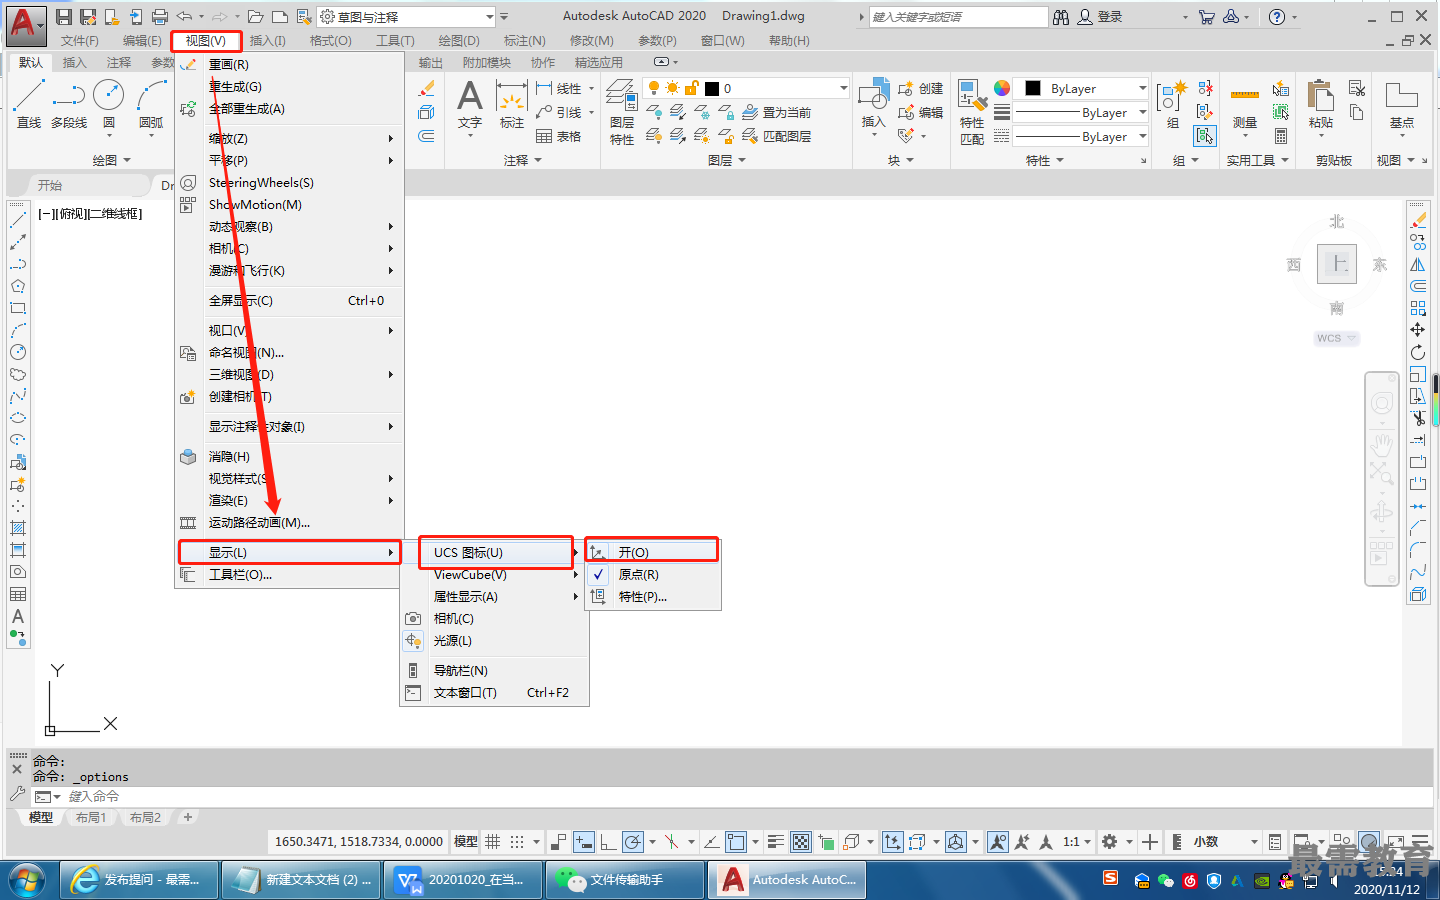Click the Rotate tool in right toolbar
1440x900 pixels.
(1418, 352)
